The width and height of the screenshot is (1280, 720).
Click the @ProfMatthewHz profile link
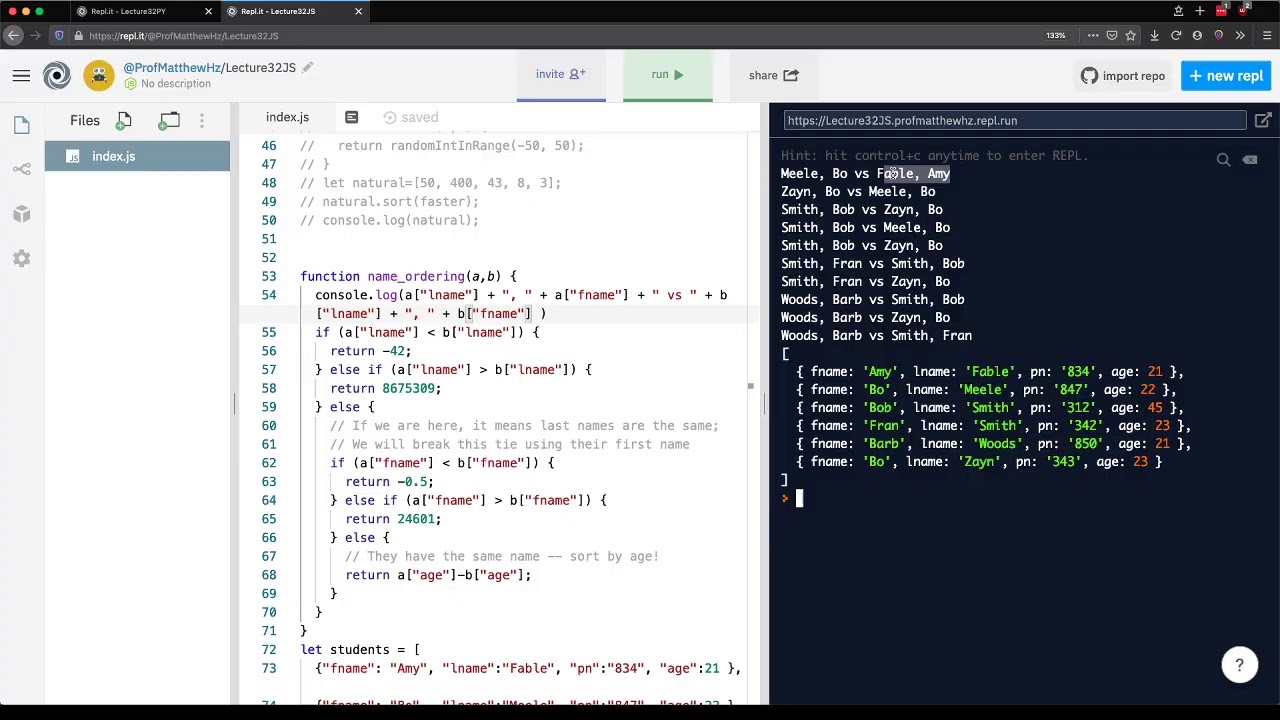tap(170, 67)
